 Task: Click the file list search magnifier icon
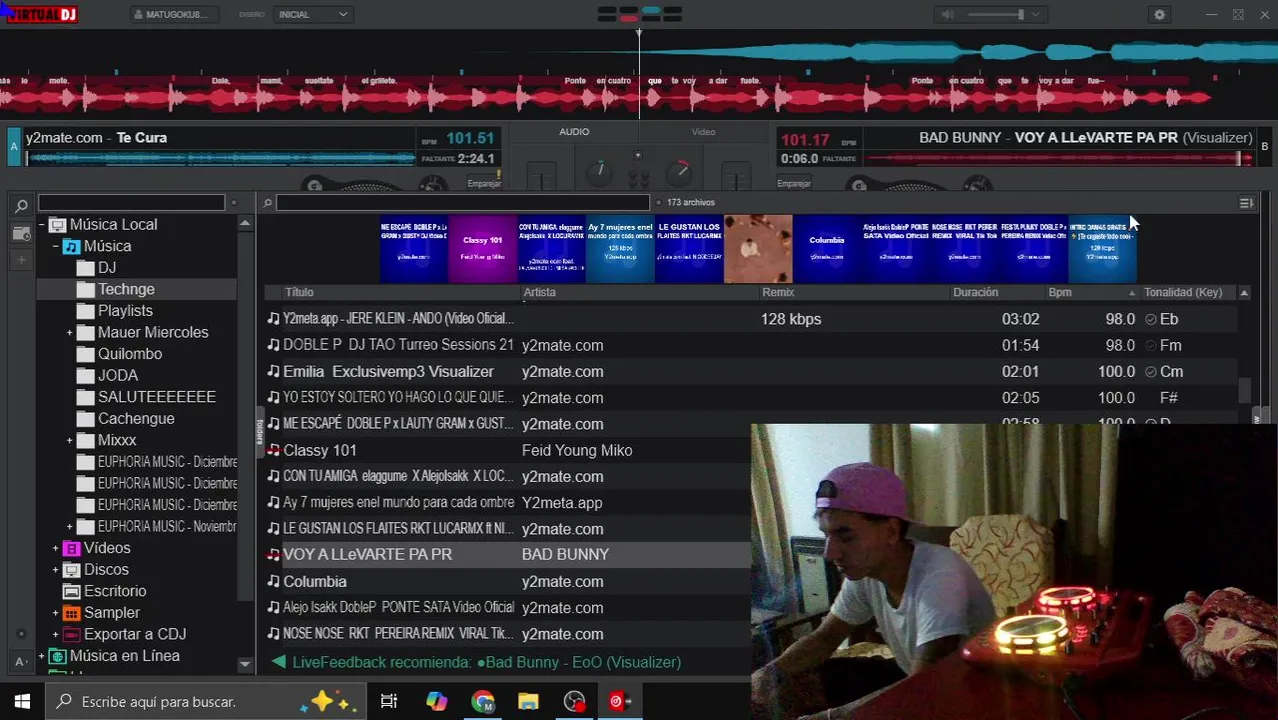(x=267, y=203)
